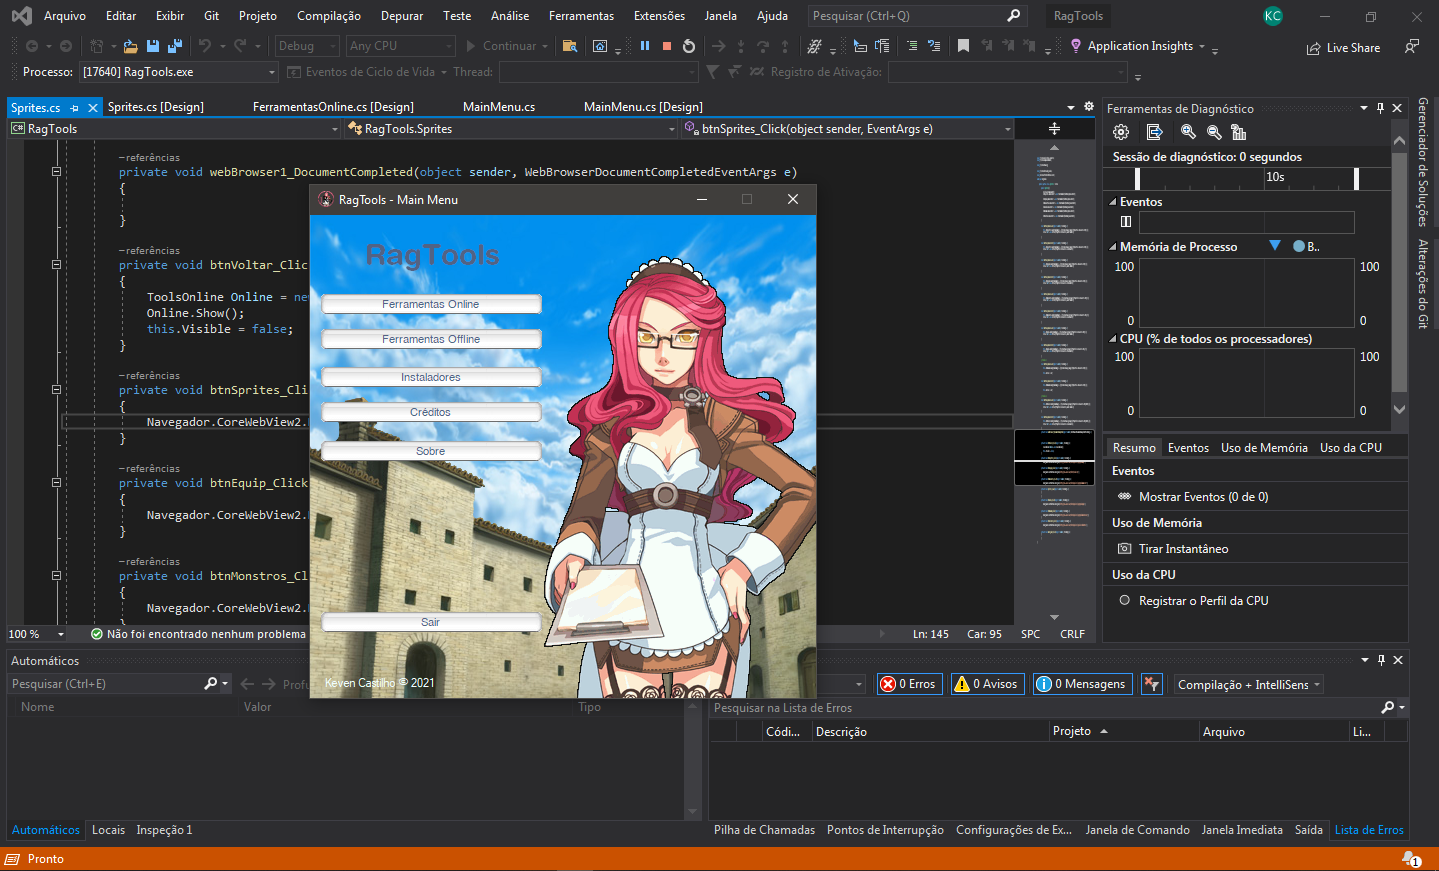Toggle the 0 Avisos filter
The width and height of the screenshot is (1439, 871).
click(x=986, y=684)
